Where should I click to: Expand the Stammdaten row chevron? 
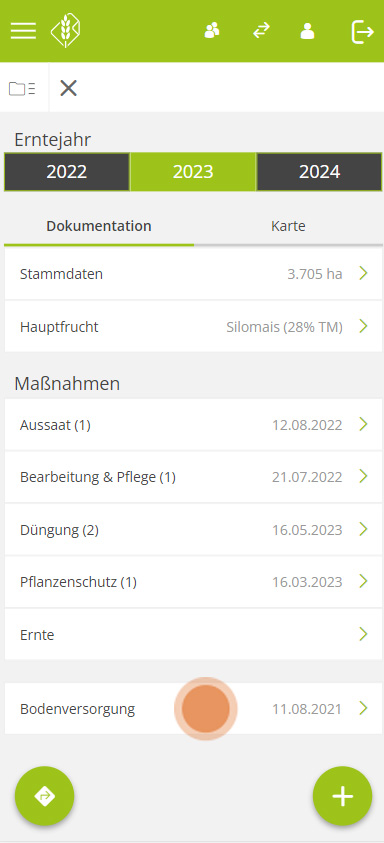click(364, 274)
